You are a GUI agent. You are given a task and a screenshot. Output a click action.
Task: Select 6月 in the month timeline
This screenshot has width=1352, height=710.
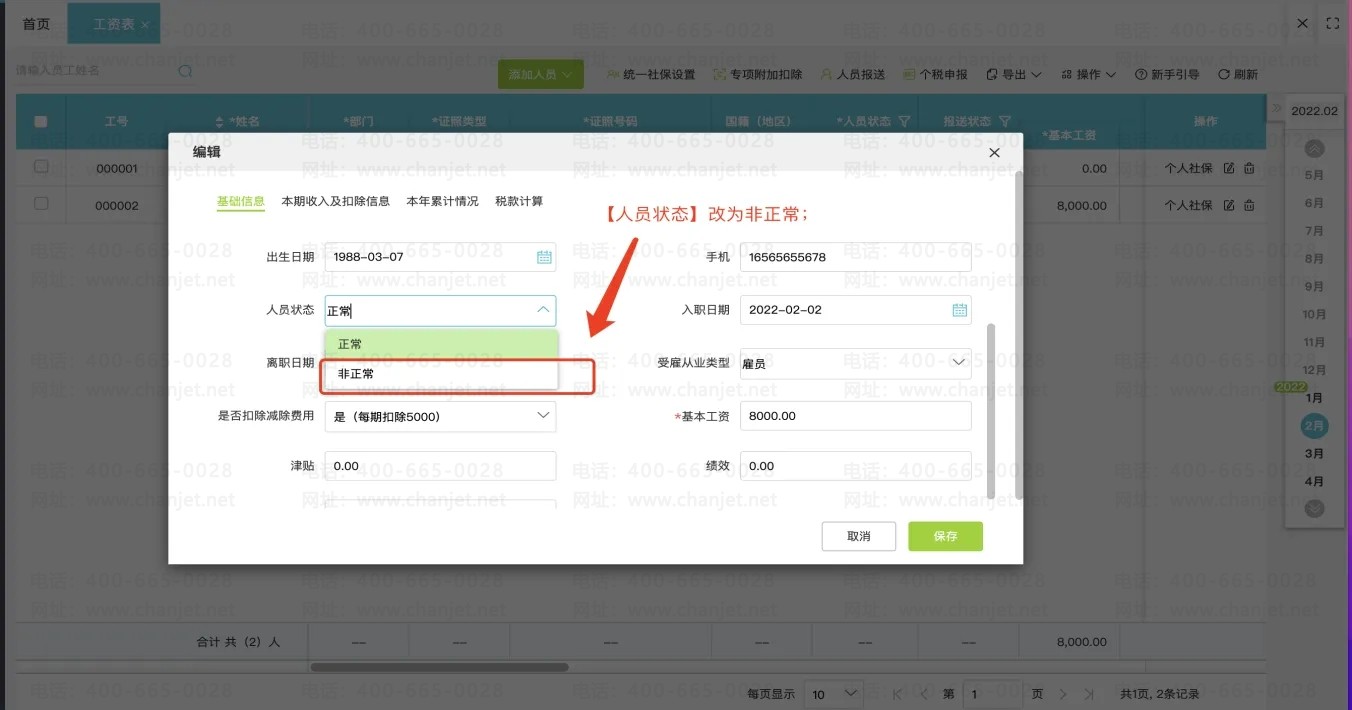(1315, 203)
